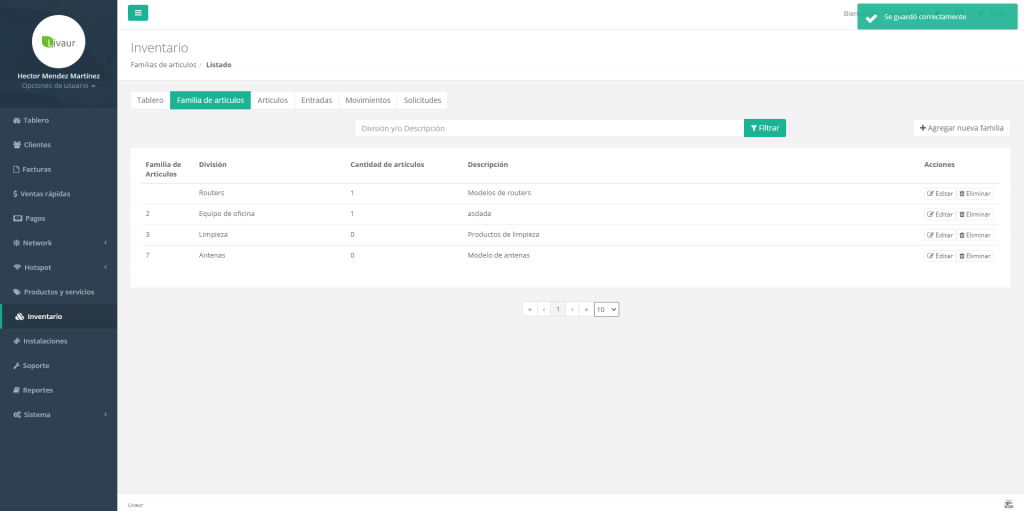Viewport: 1024px width, 511px height.
Task: Click the Modelos de routers description
Action: 499,193
